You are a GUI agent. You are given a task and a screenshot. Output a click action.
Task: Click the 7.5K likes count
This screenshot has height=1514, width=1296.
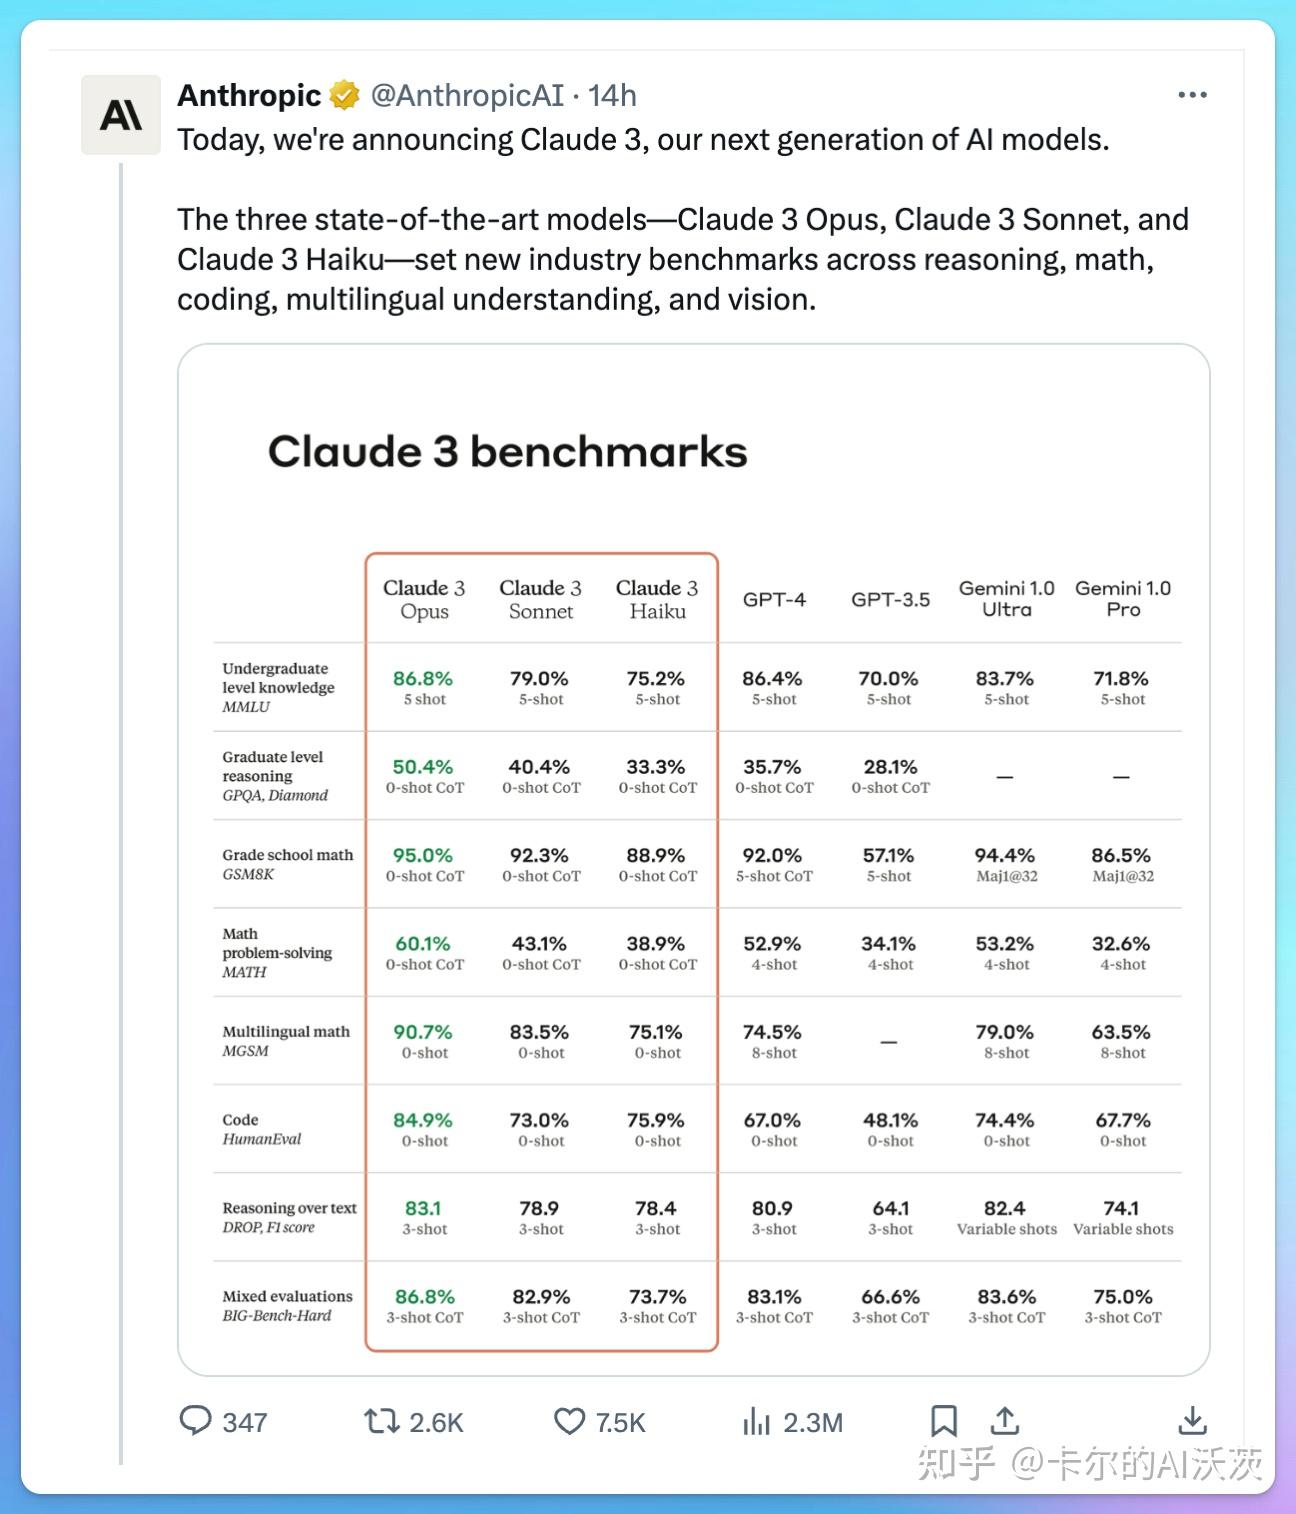click(621, 1422)
